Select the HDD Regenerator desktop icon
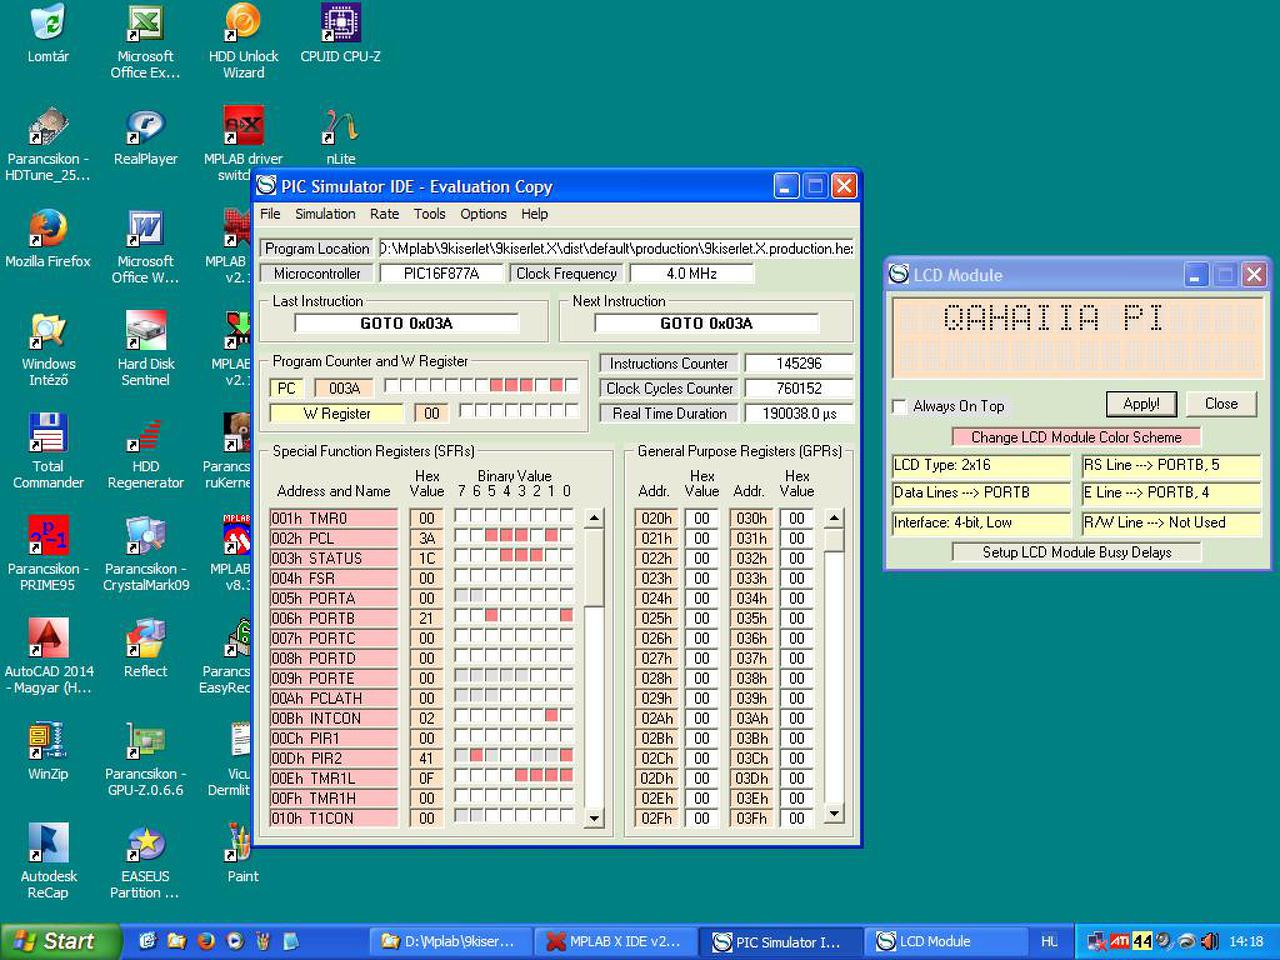Image resolution: width=1280 pixels, height=960 pixels. tap(145, 452)
